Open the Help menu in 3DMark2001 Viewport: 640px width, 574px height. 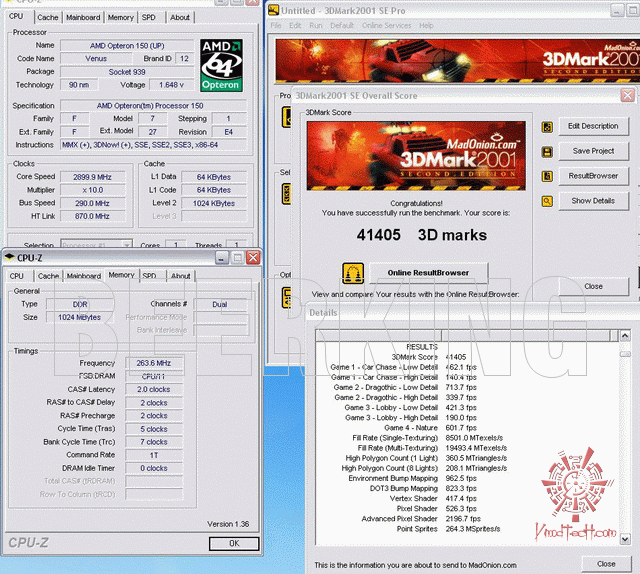point(426,26)
